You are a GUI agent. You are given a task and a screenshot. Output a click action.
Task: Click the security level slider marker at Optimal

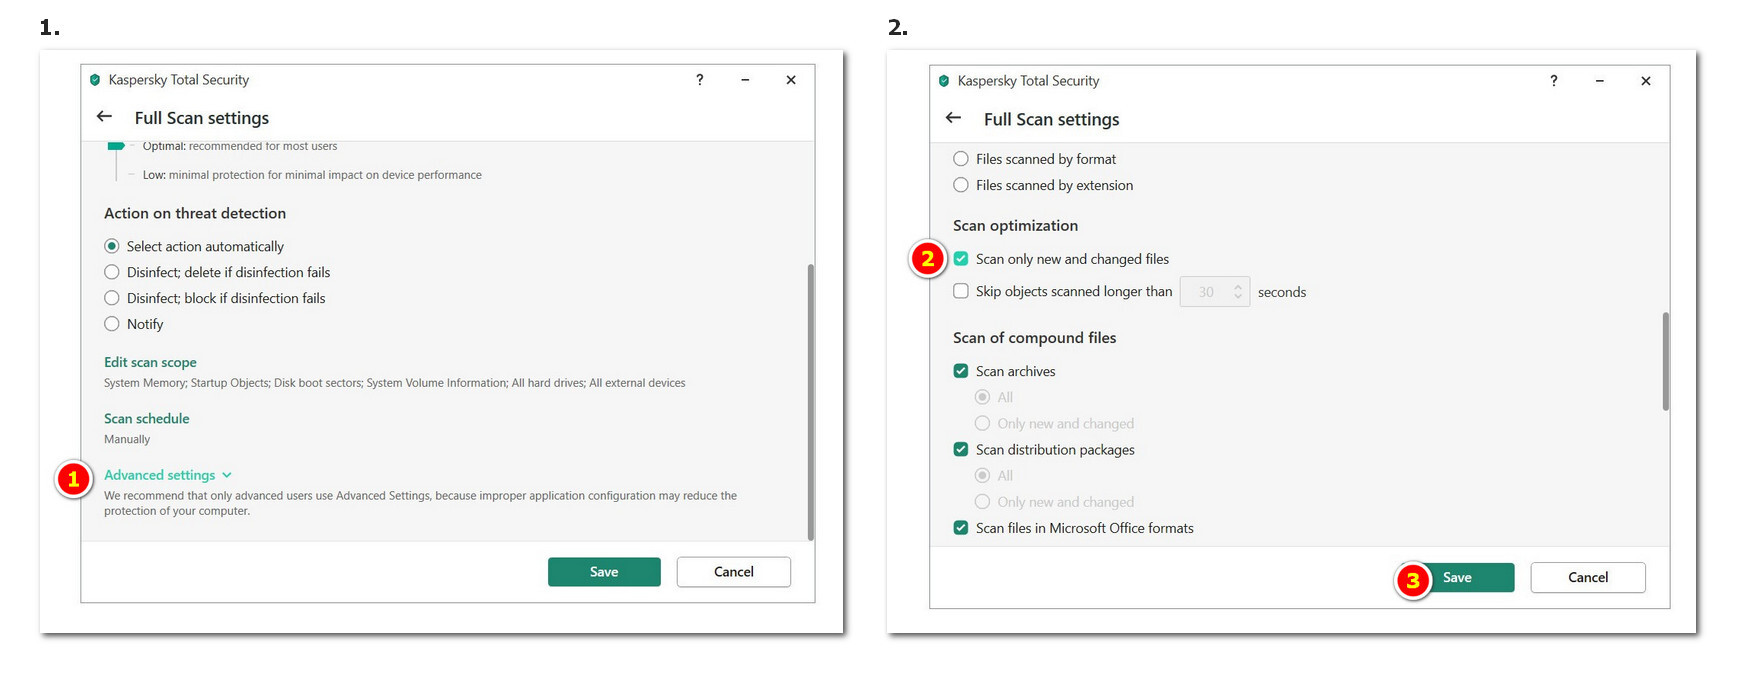pos(116,146)
